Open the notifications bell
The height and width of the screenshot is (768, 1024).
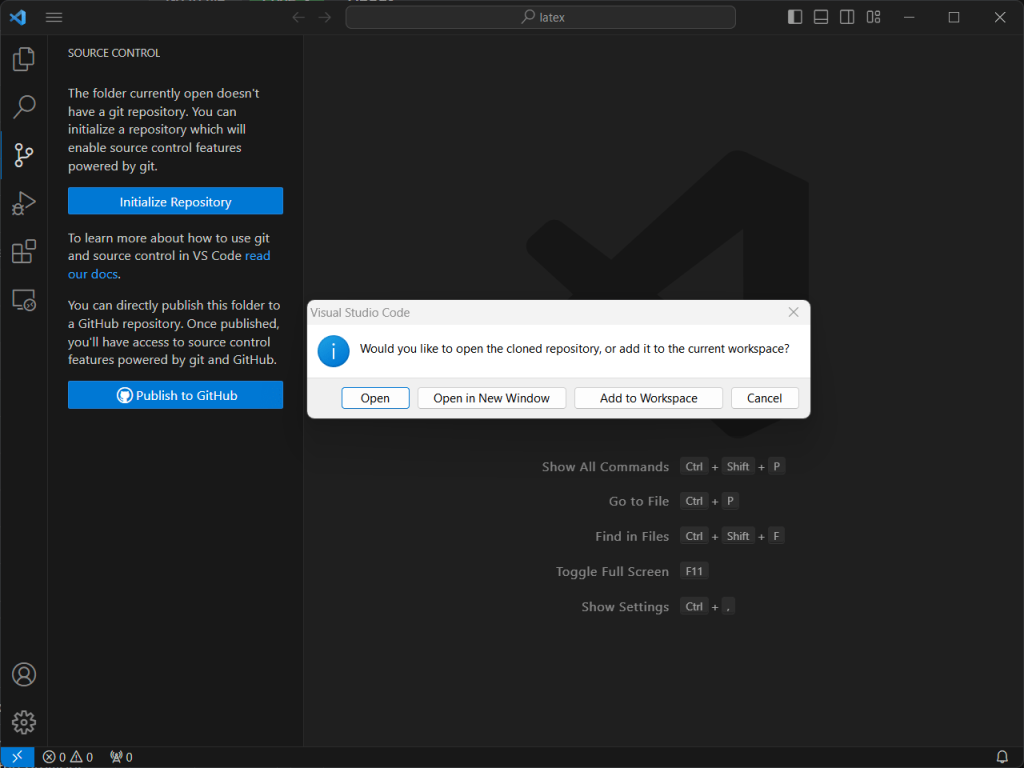pos(1002,757)
